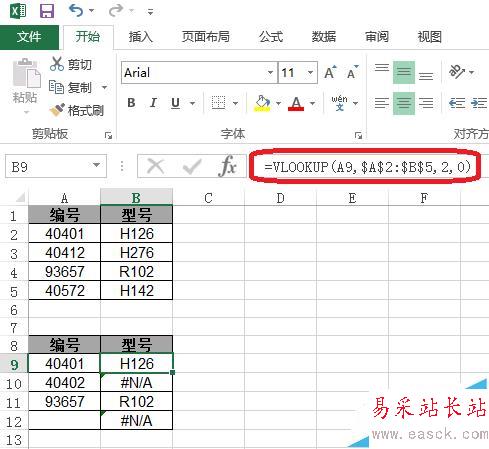Click the Excel application icon
Image resolution: width=489 pixels, height=449 pixels.
click(x=18, y=11)
